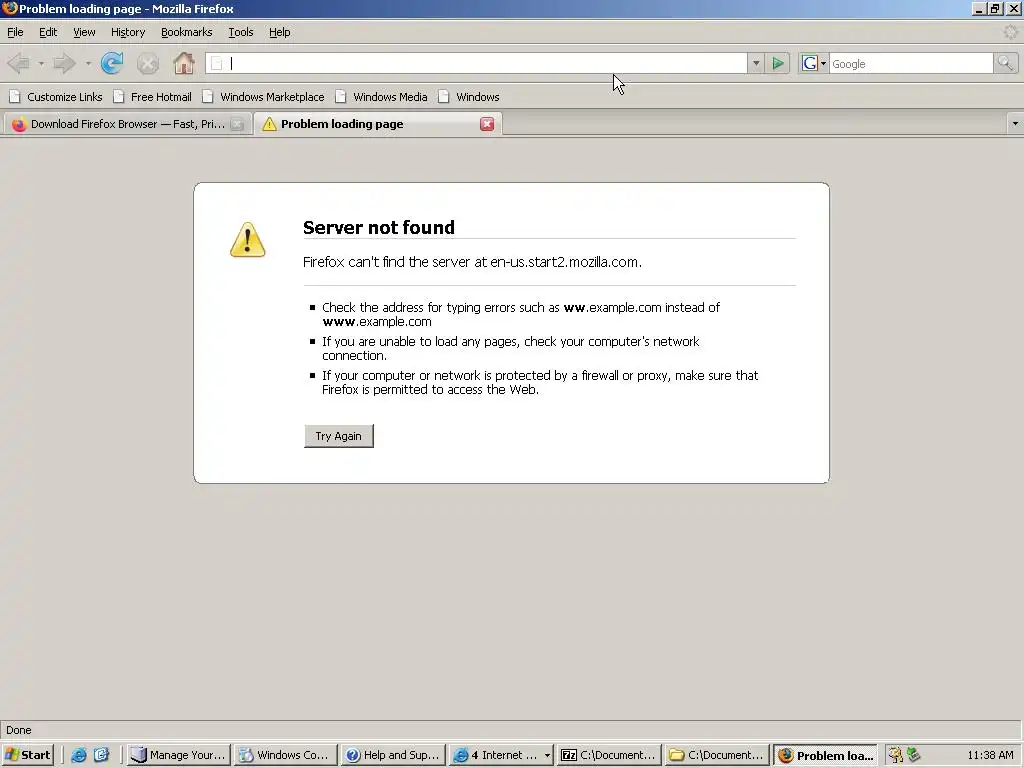The image size is (1024, 768).
Task: Click the en-us.start2.mozilla.com error sentence
Action: (x=472, y=262)
